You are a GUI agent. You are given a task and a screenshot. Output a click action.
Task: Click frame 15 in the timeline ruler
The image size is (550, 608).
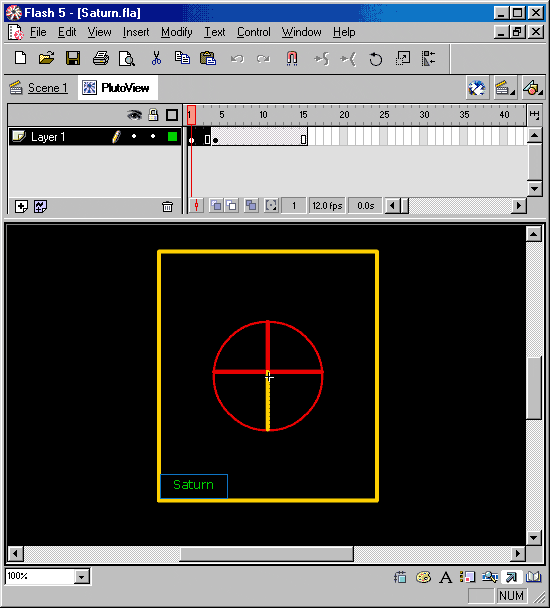pyautogui.click(x=303, y=115)
